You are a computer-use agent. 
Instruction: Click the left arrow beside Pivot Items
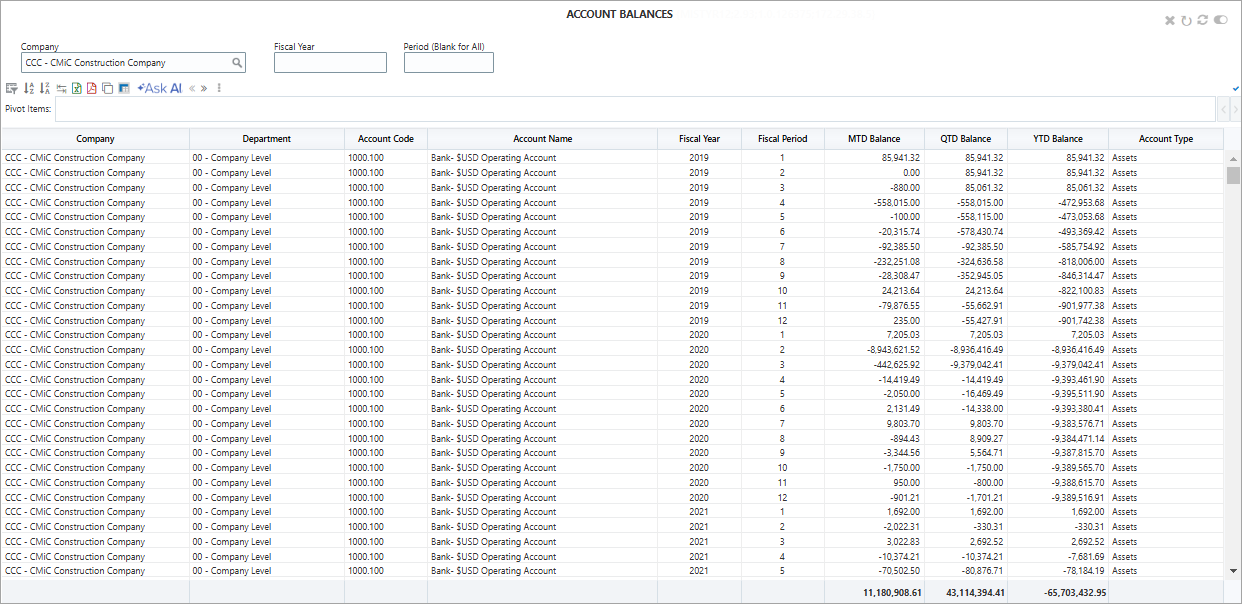[x=1222, y=109]
